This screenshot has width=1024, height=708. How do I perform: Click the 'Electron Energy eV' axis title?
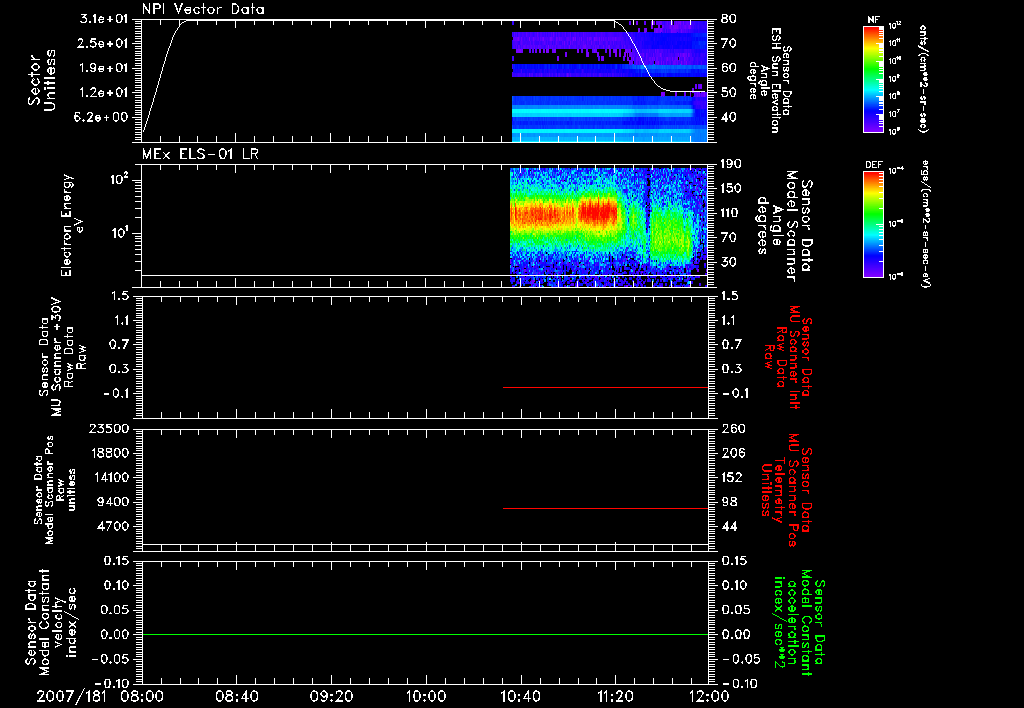click(x=72, y=225)
